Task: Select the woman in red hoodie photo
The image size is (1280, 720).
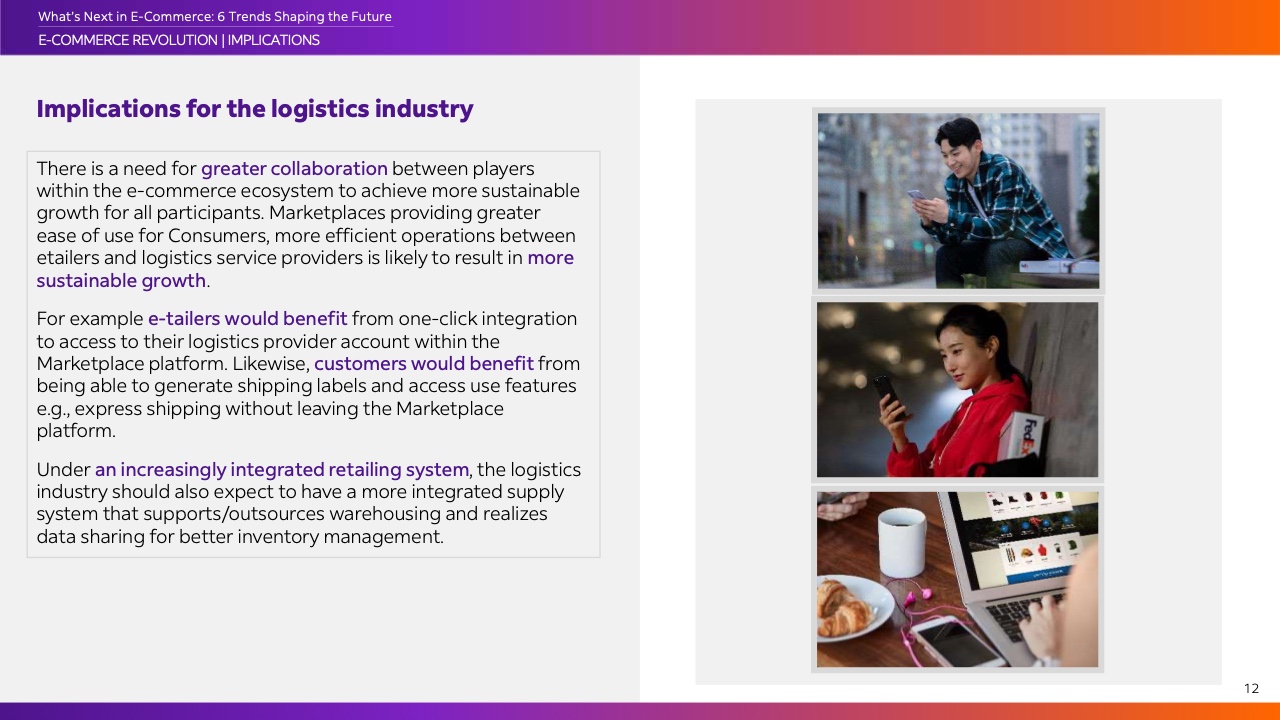Action: point(957,389)
